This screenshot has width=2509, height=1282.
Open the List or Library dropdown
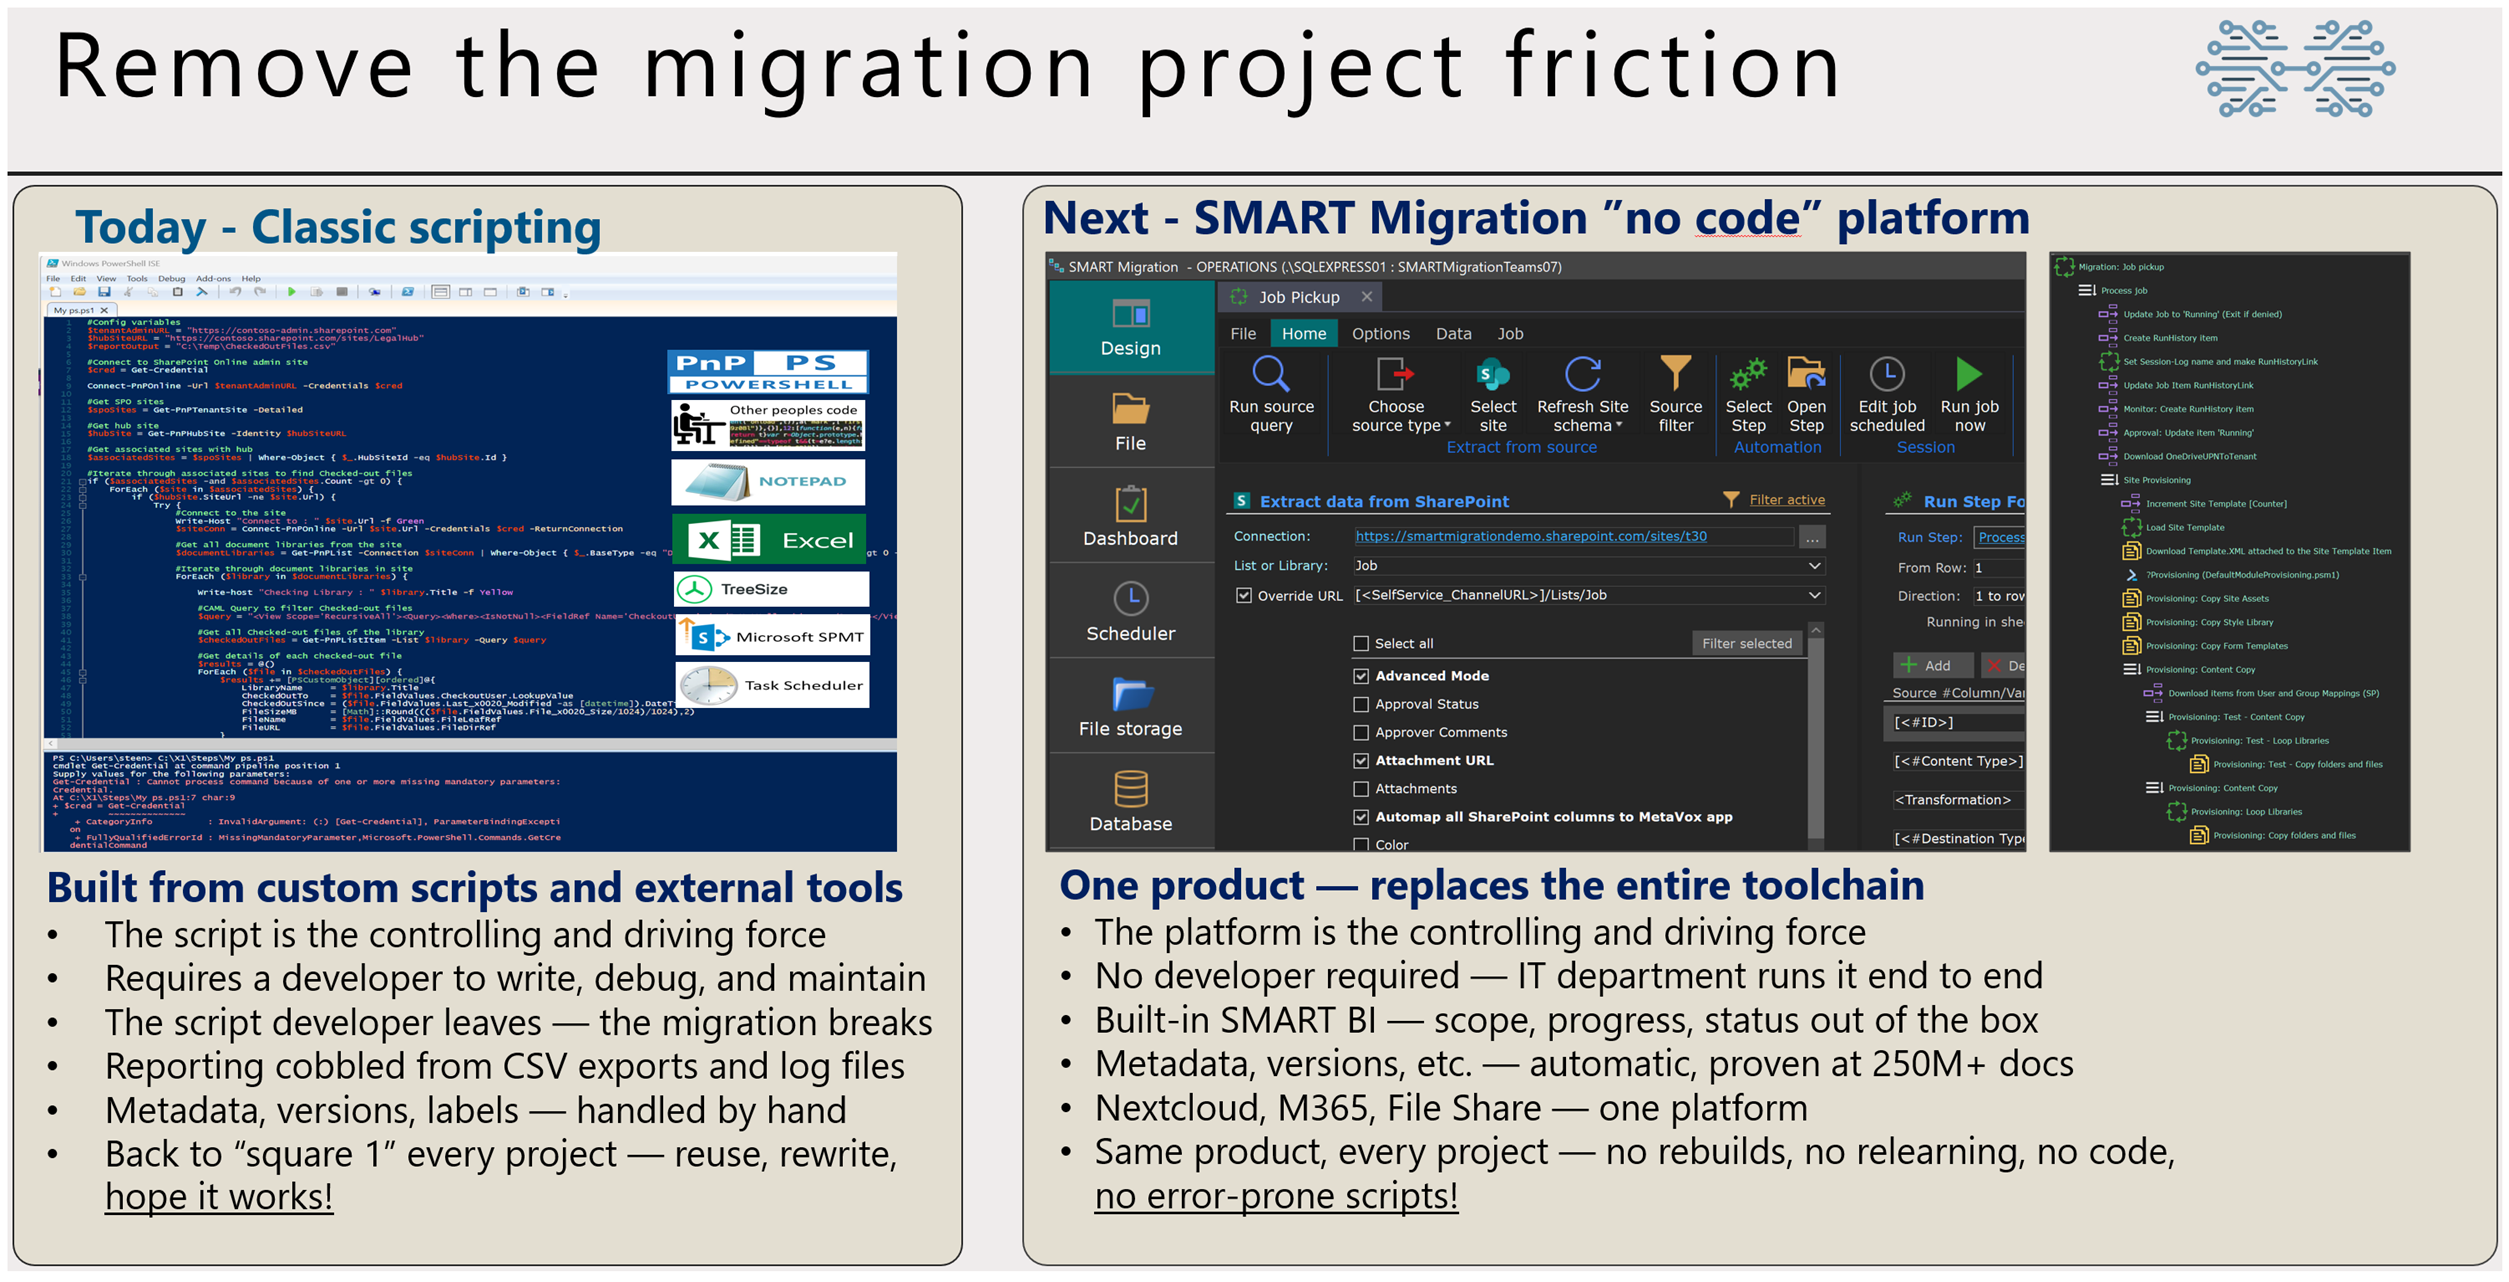tap(1813, 566)
